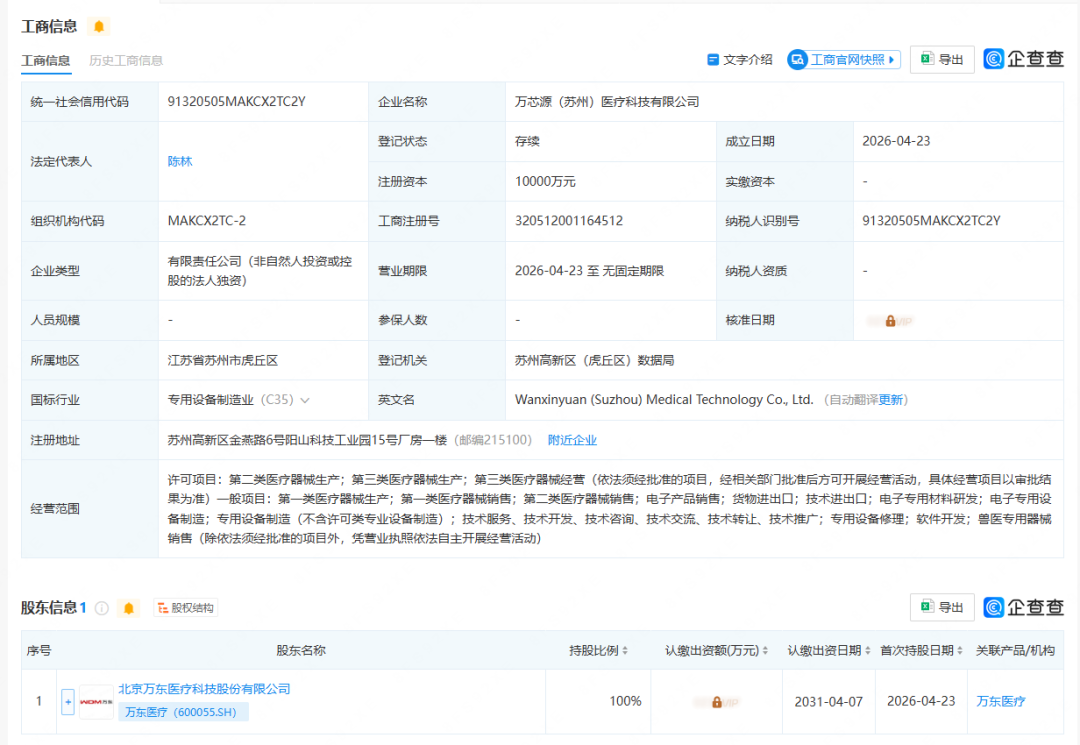The height and width of the screenshot is (745, 1080).
Task: Click the document icon in 文字介绍
Action: pyautogui.click(x=713, y=60)
